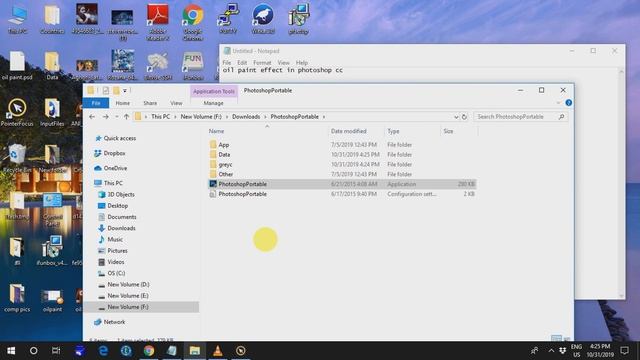The width and height of the screenshot is (640, 360).
Task: Select OS (C:) drive in navigation pane
Action: [116, 273]
